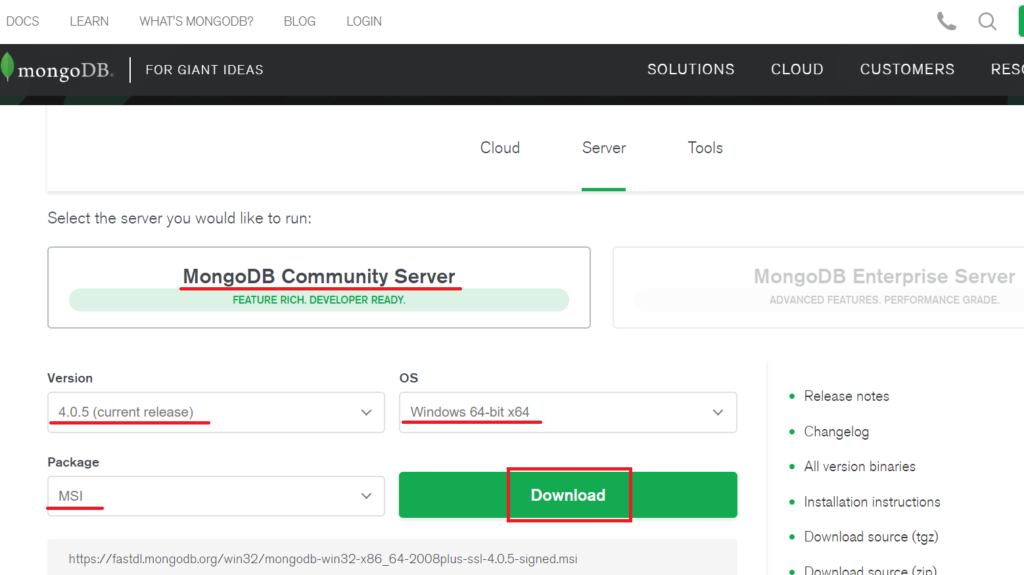This screenshot has height=575, width=1024.
Task: Click the phone contact icon
Action: click(x=946, y=21)
